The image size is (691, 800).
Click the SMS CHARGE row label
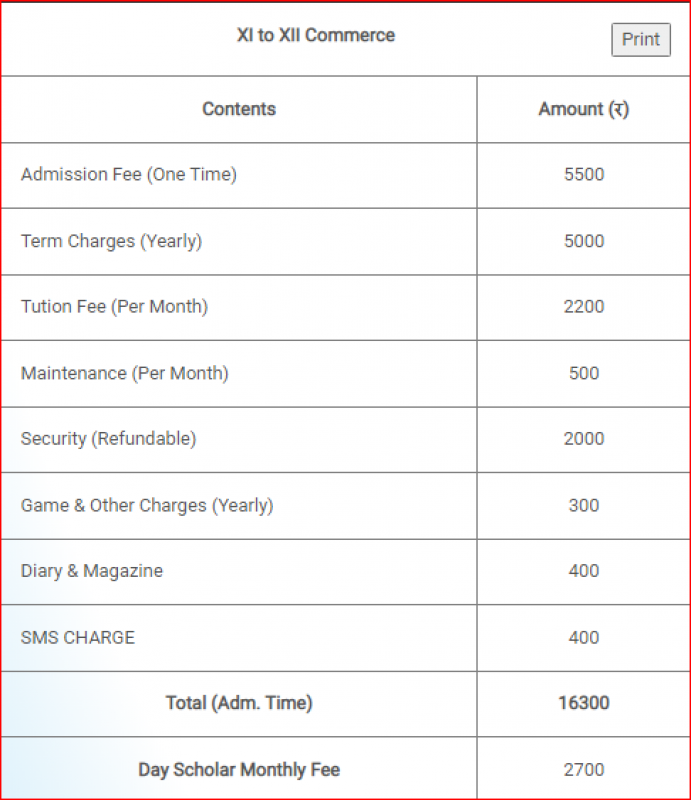point(78,637)
